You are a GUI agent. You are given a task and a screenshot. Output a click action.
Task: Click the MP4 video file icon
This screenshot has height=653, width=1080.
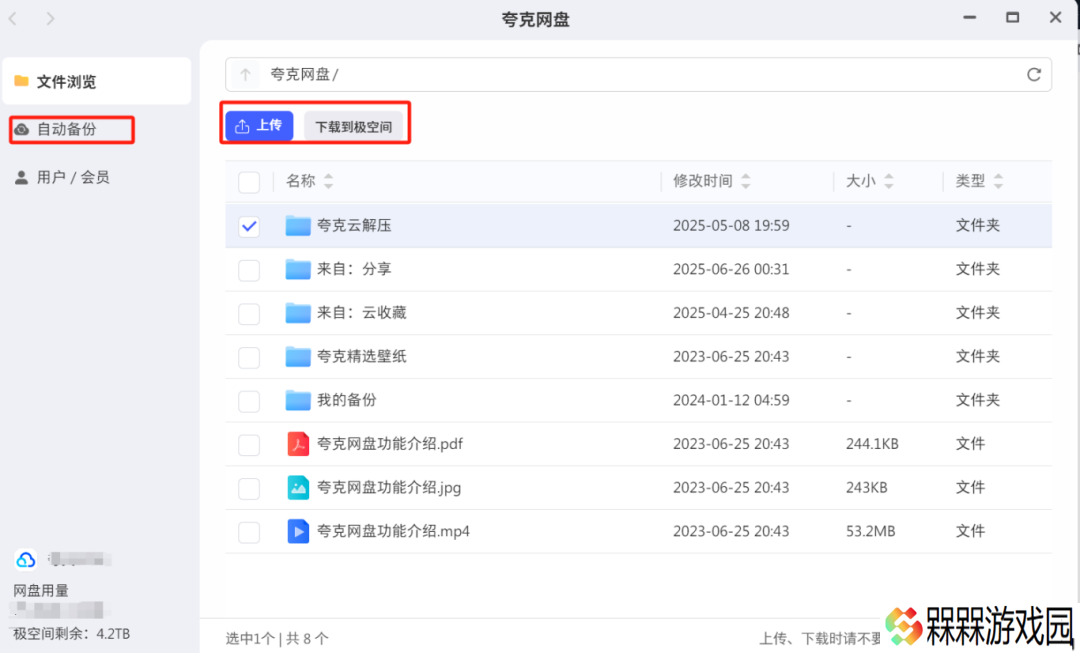point(298,531)
